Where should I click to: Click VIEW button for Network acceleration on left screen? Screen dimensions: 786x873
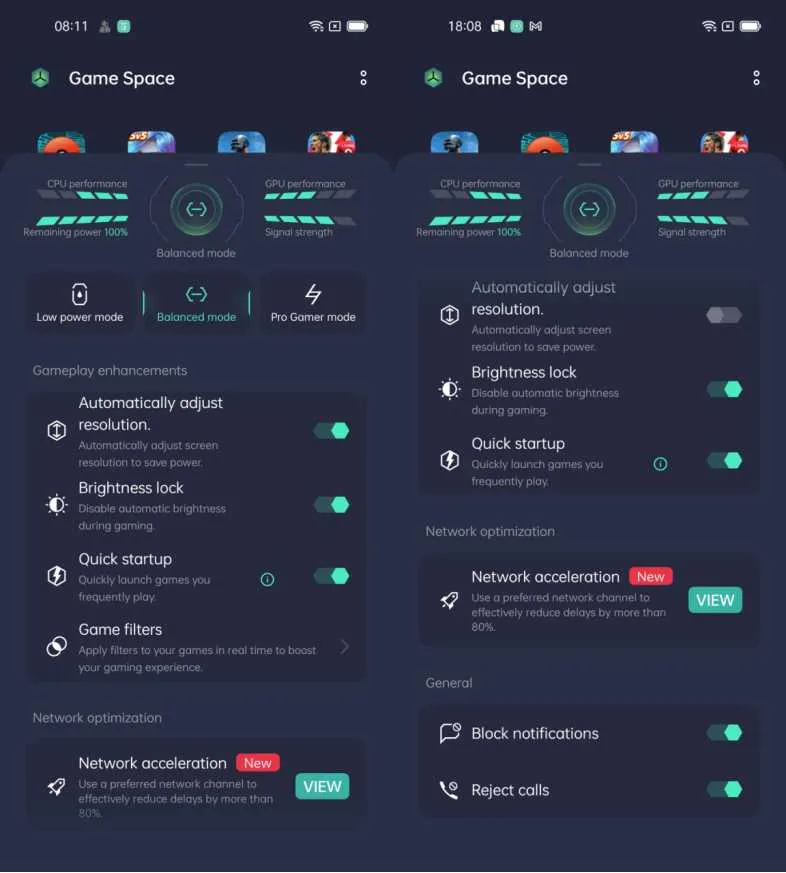pyautogui.click(x=322, y=786)
